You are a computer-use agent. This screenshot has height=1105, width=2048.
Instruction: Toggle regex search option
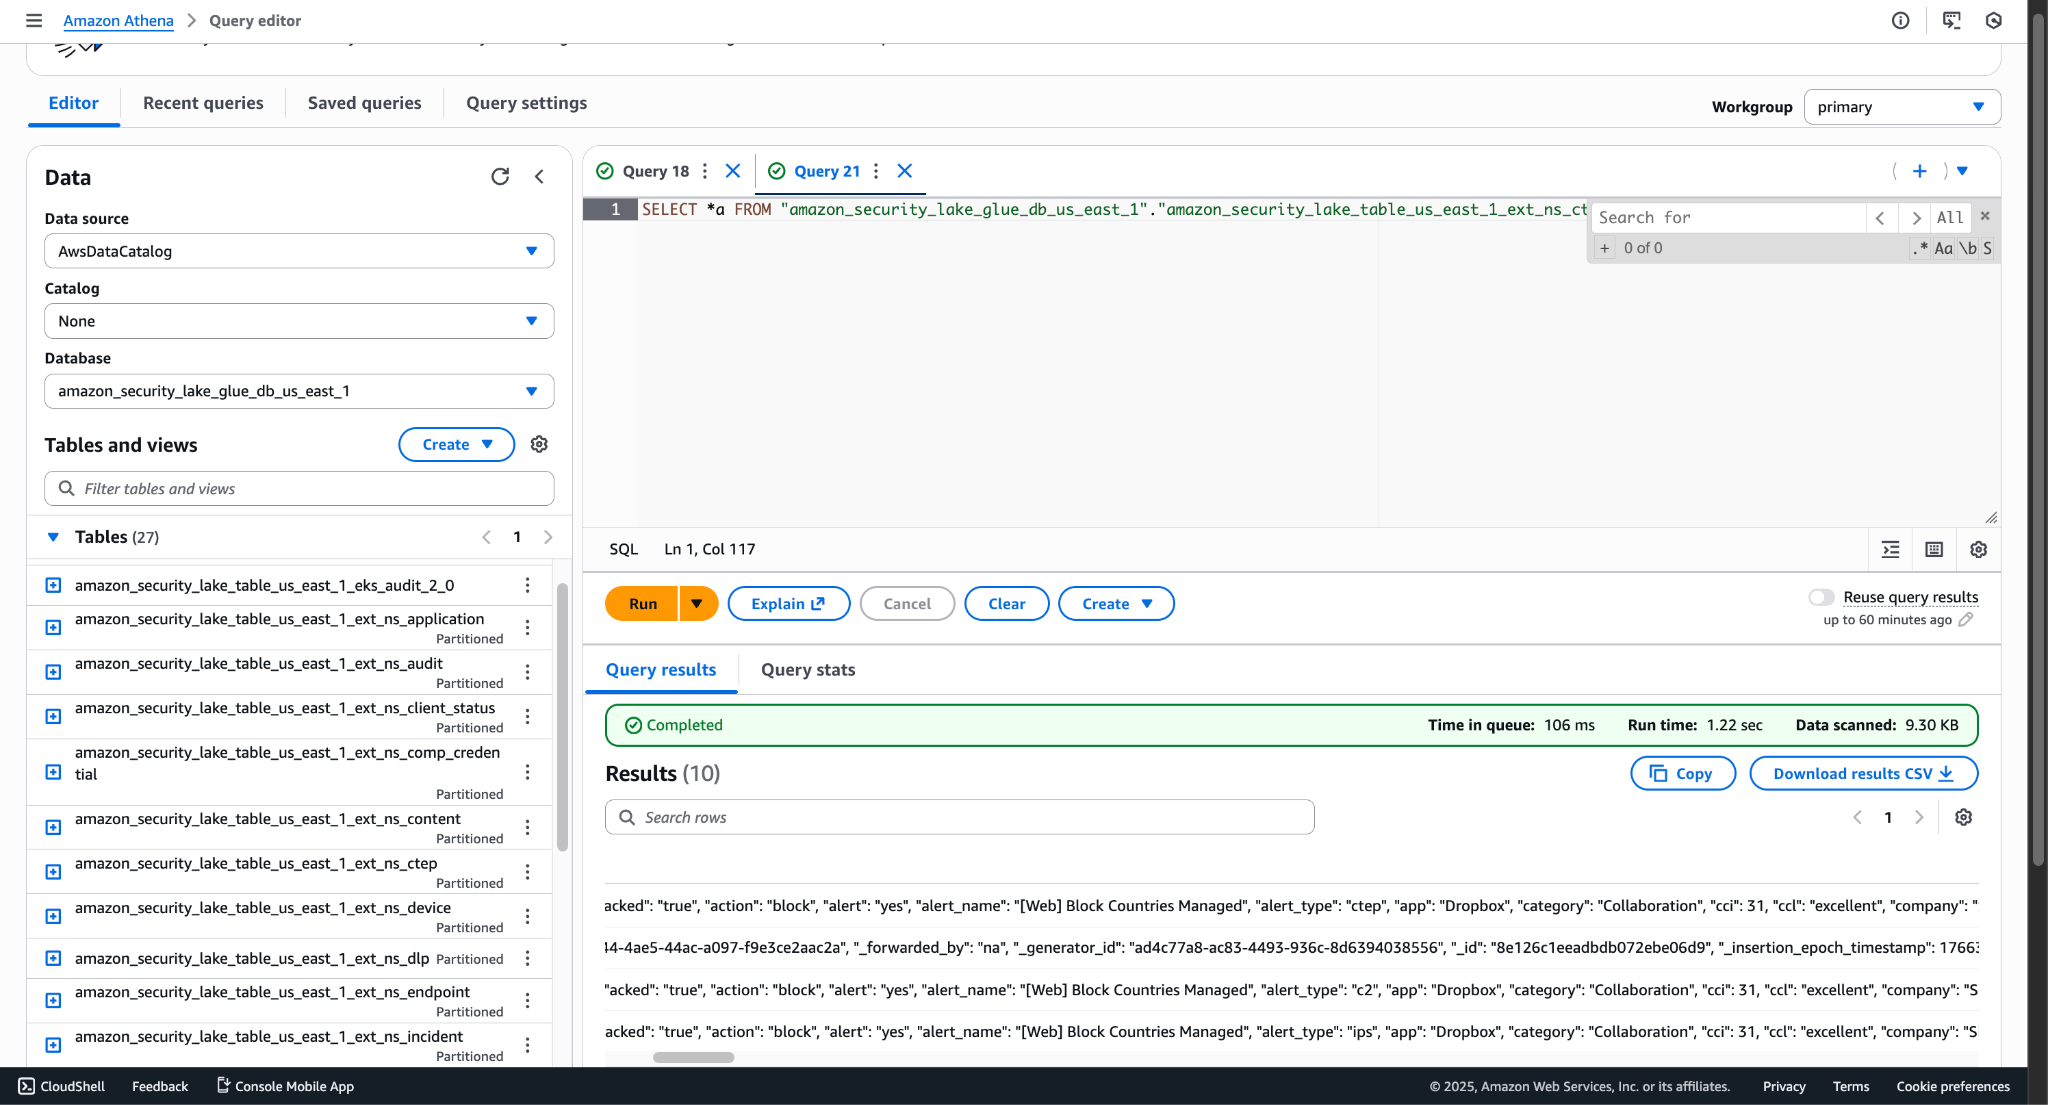(1920, 248)
